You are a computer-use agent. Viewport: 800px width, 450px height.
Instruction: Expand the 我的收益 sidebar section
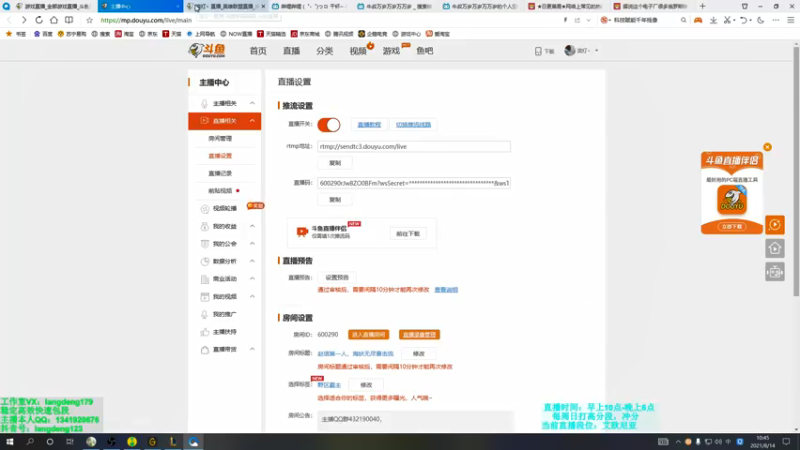pyautogui.click(x=252, y=226)
